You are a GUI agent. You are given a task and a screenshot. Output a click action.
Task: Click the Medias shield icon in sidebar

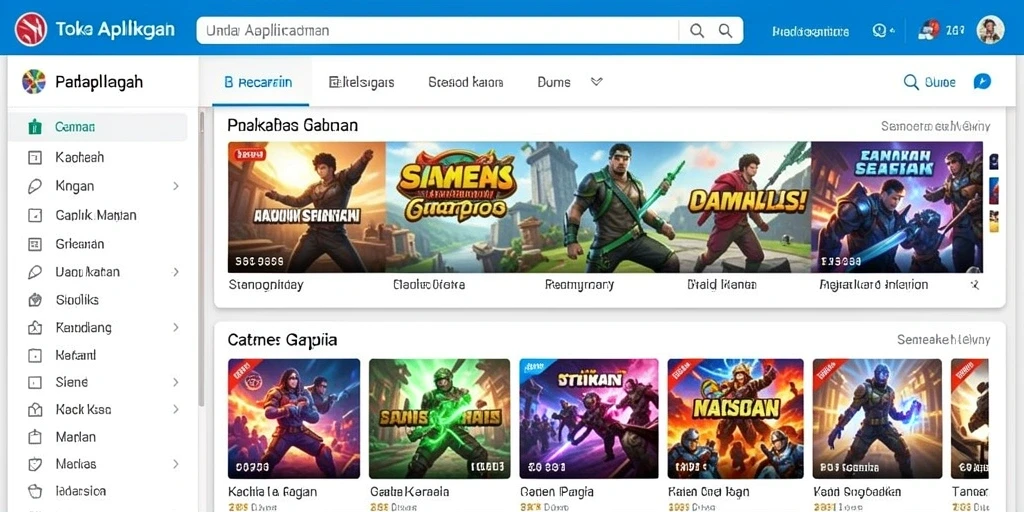35,464
